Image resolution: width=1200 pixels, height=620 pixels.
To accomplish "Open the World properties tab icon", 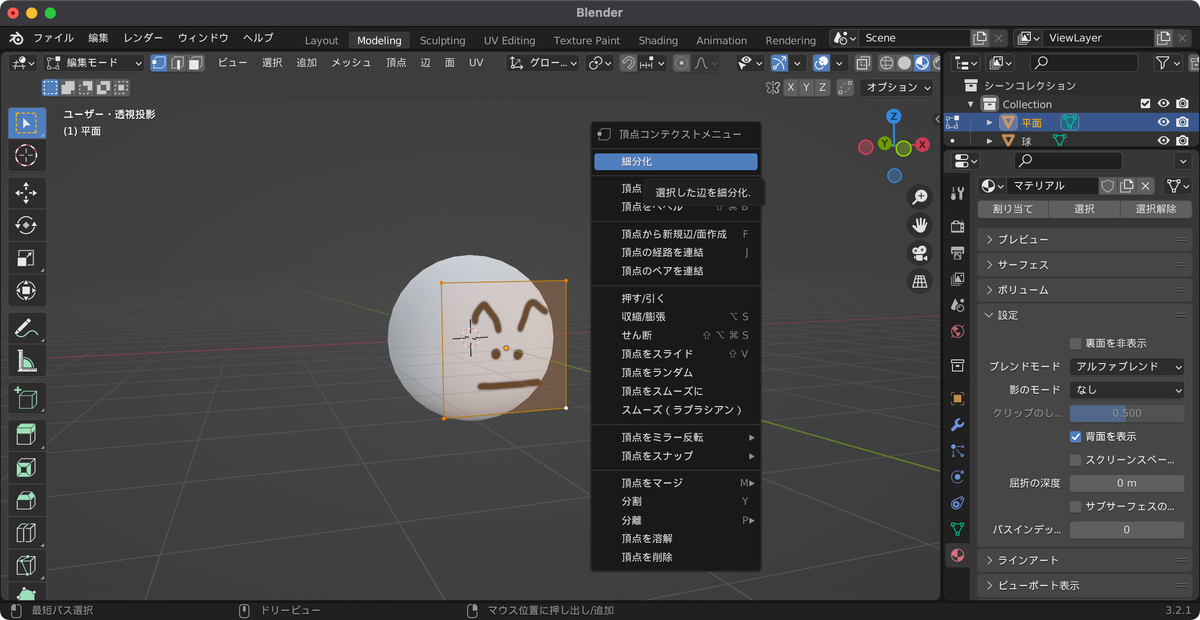I will (x=958, y=331).
